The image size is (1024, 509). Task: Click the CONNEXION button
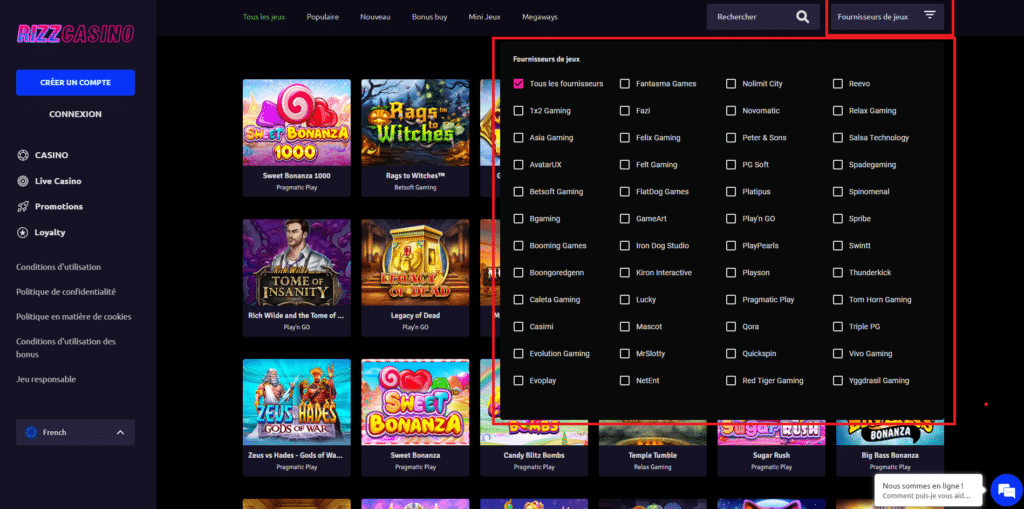[75, 114]
